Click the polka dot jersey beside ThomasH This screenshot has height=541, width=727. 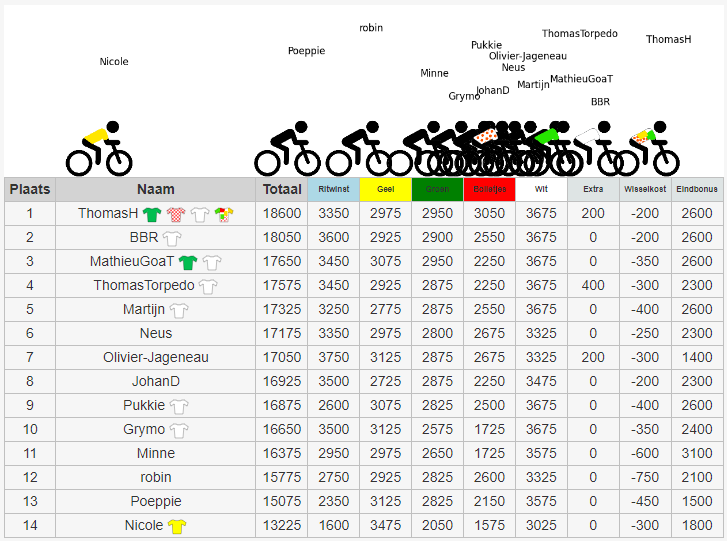176,214
